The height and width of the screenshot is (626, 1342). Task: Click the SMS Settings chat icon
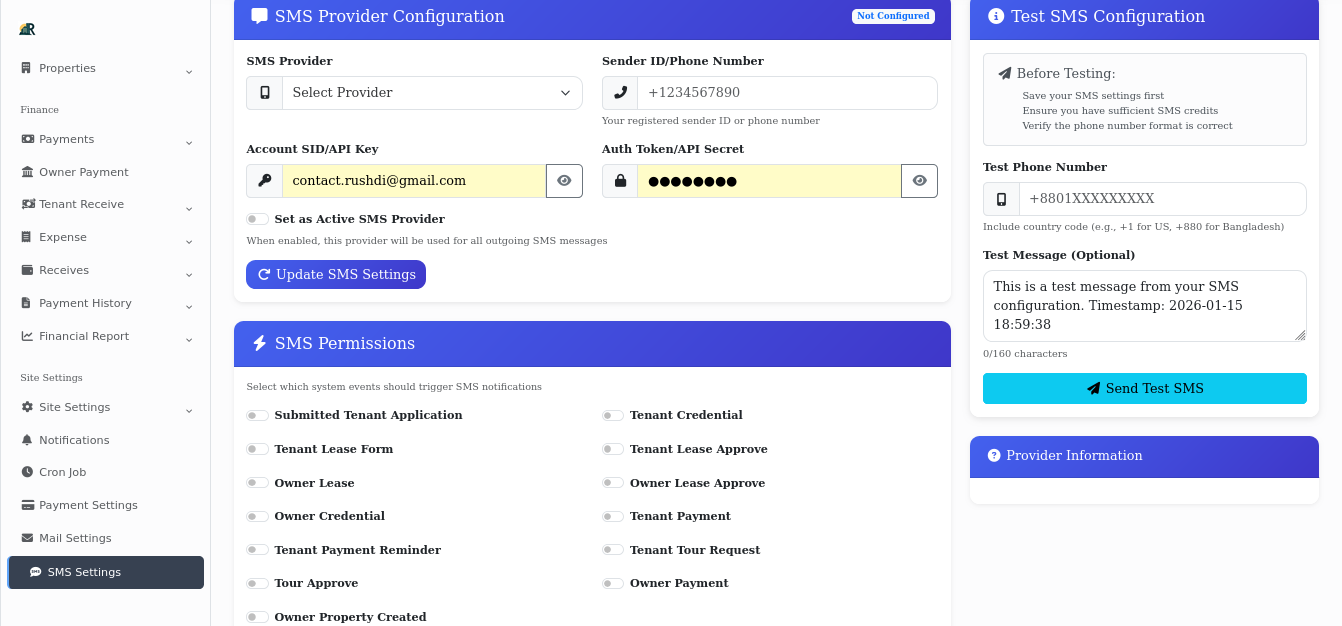(36, 572)
